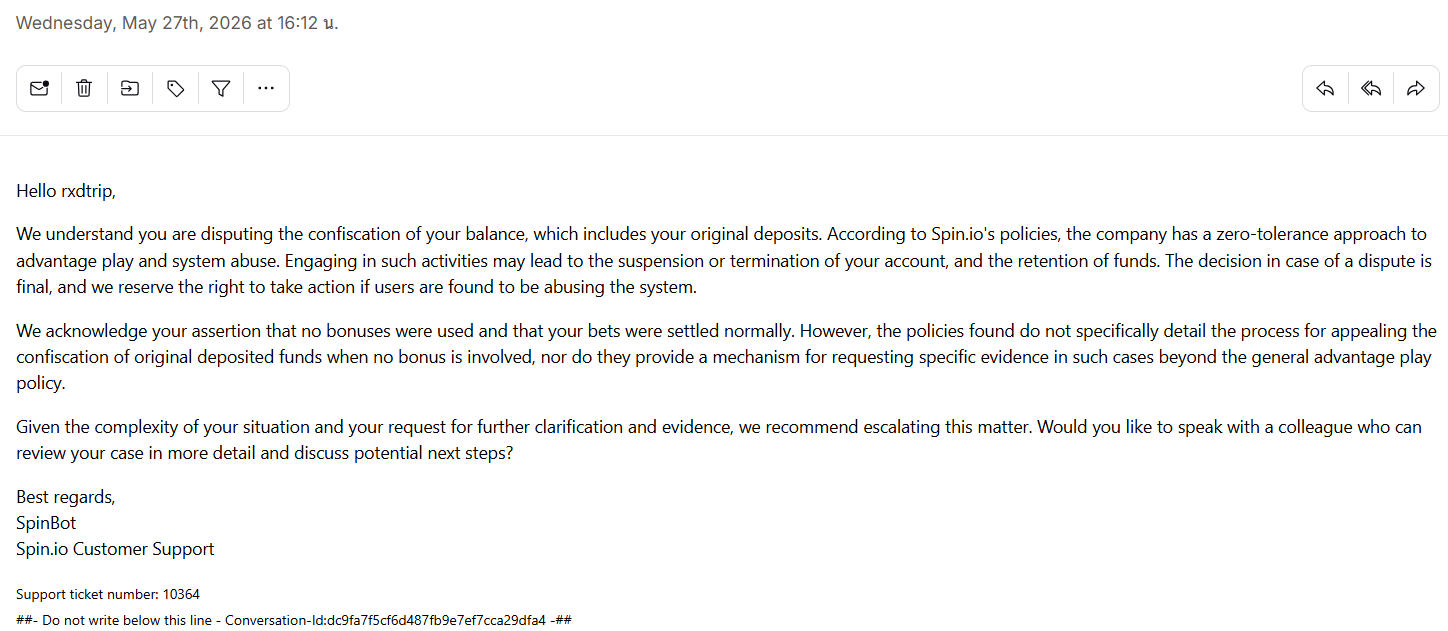Click the horizontal divider below the toolbar

pos(724,135)
